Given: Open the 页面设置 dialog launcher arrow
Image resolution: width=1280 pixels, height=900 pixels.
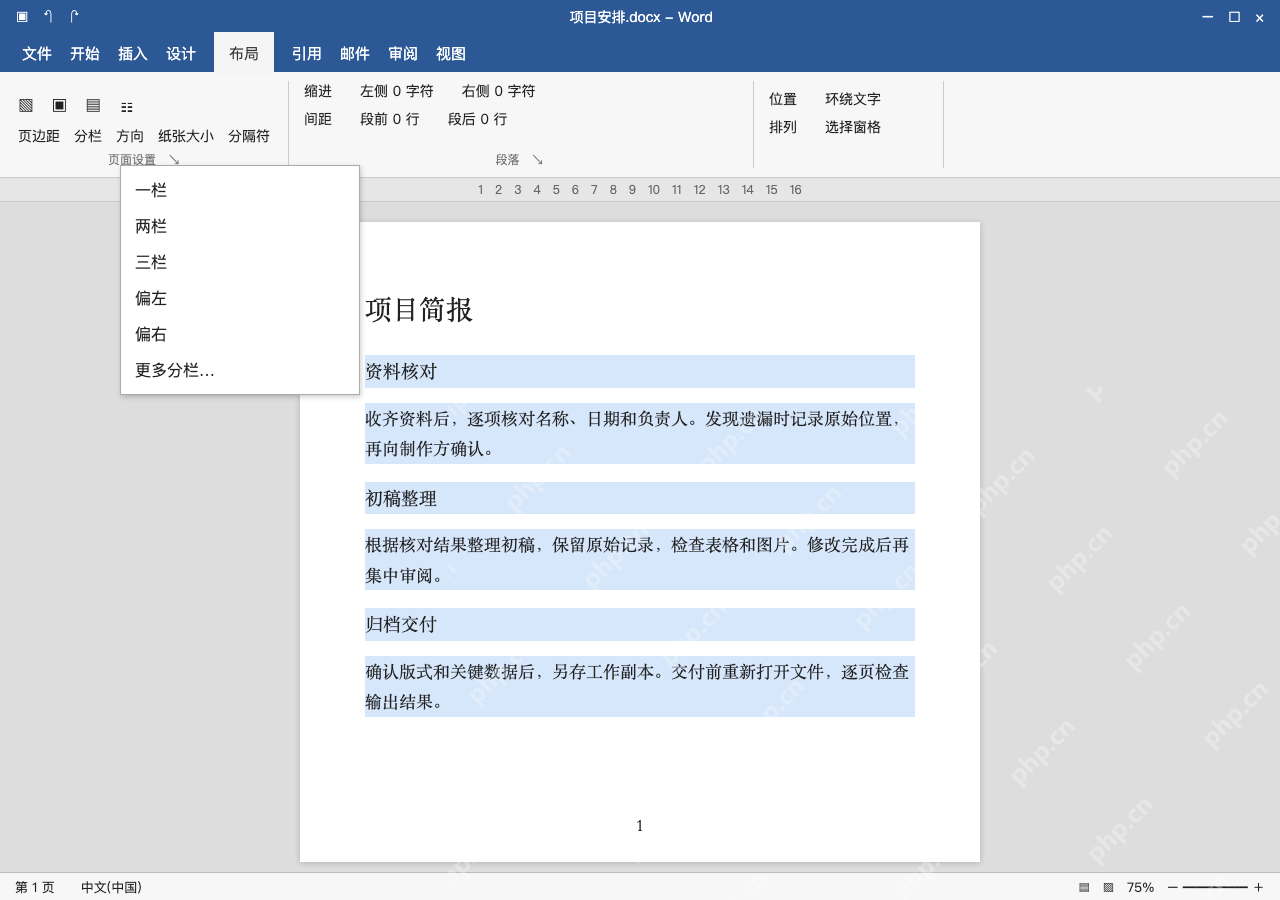Looking at the screenshot, I should [174, 159].
